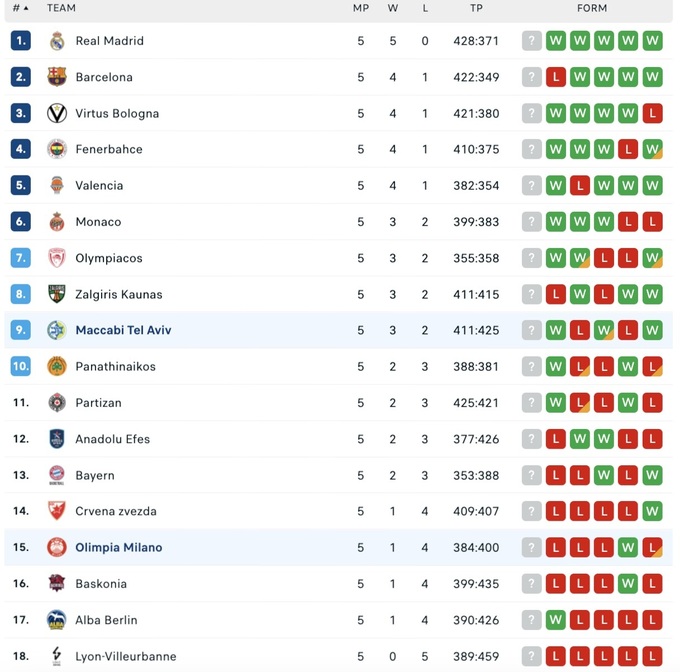Click the Panathinaikos club logo icon

click(57, 366)
